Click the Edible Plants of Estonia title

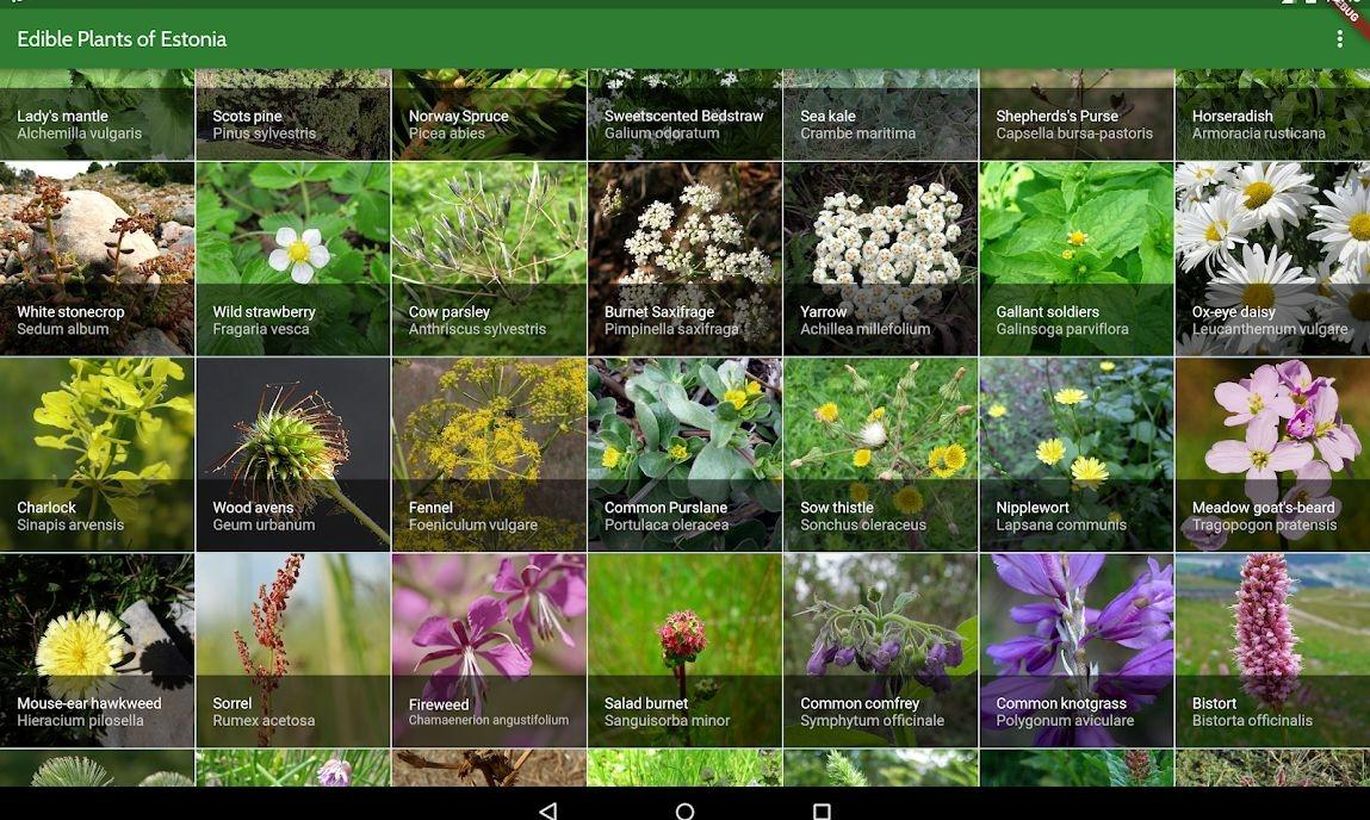(x=122, y=39)
